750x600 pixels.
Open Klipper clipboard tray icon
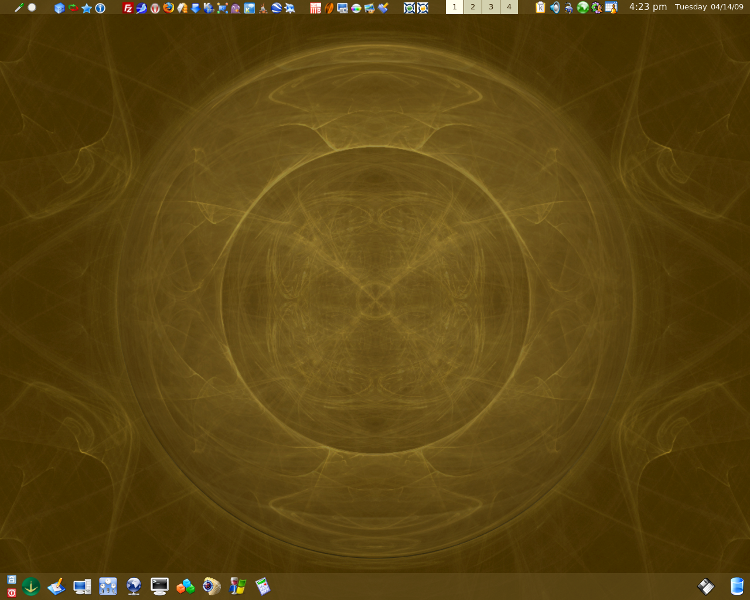540,8
